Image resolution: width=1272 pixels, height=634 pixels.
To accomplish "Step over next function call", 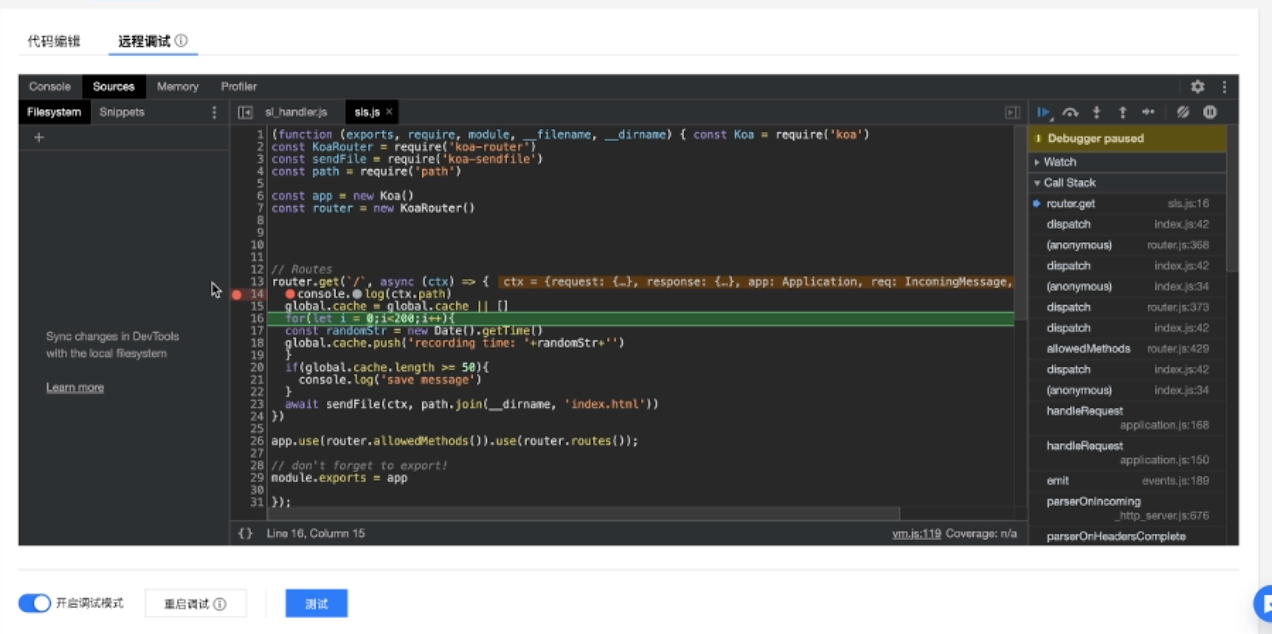I will [x=1070, y=113].
